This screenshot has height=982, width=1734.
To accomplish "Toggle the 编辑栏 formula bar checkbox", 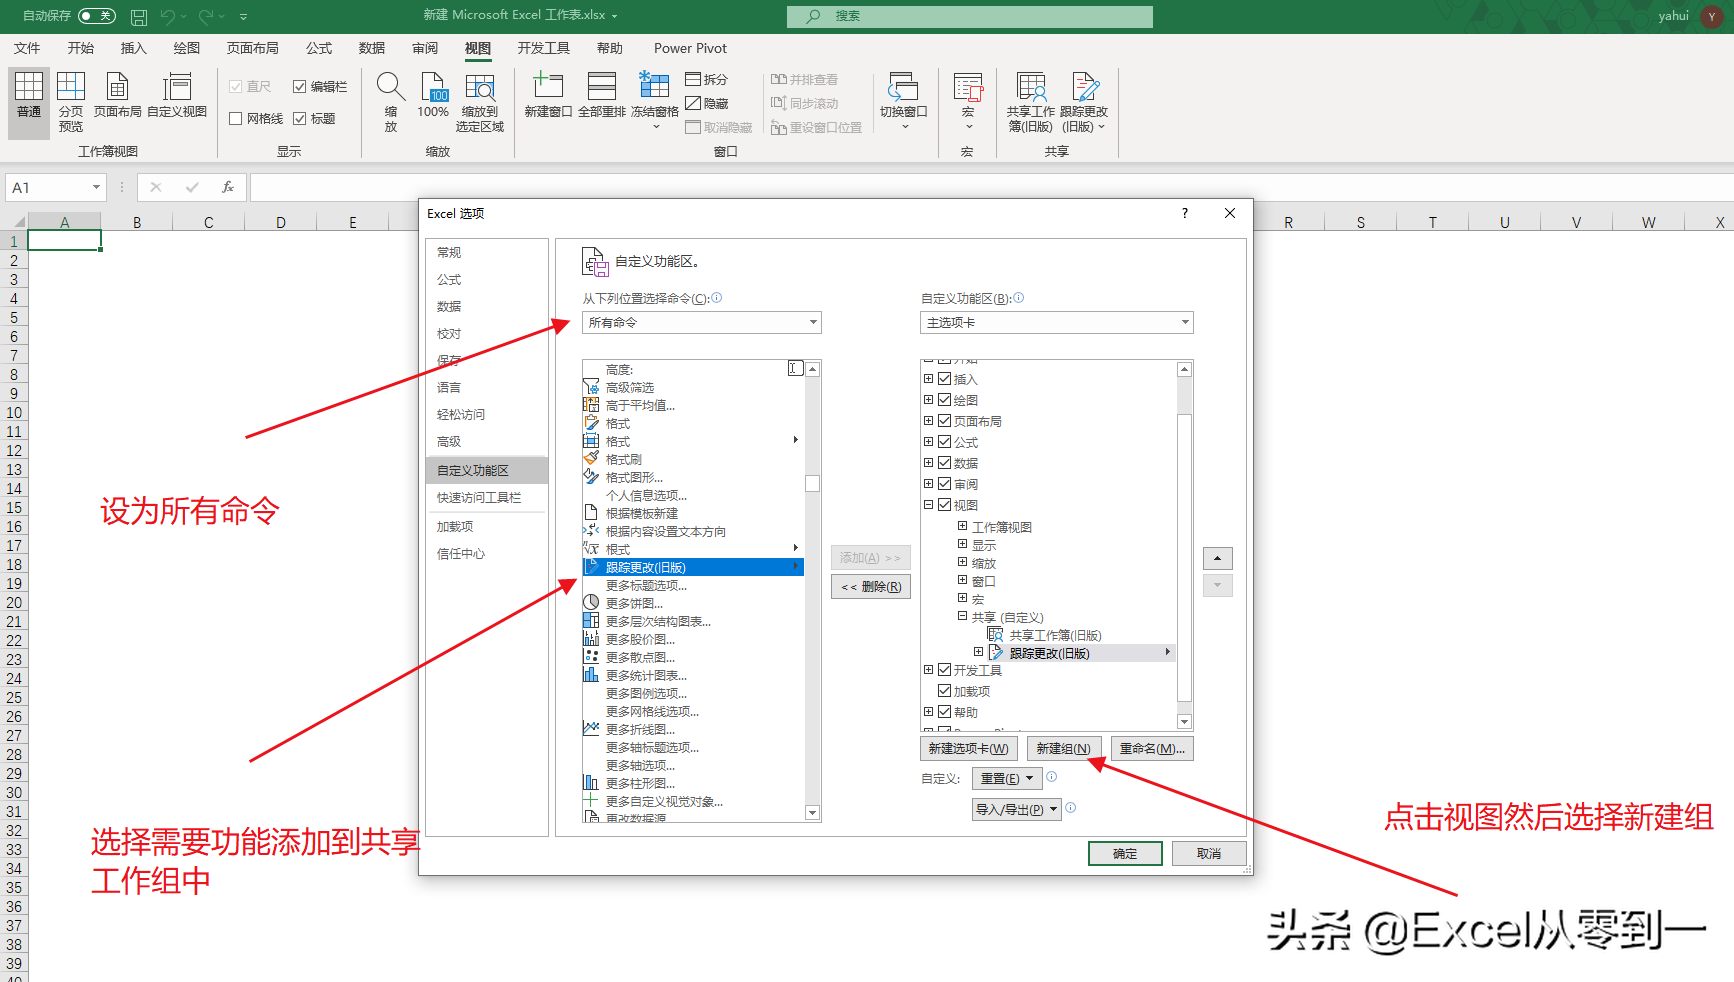I will pyautogui.click(x=299, y=87).
